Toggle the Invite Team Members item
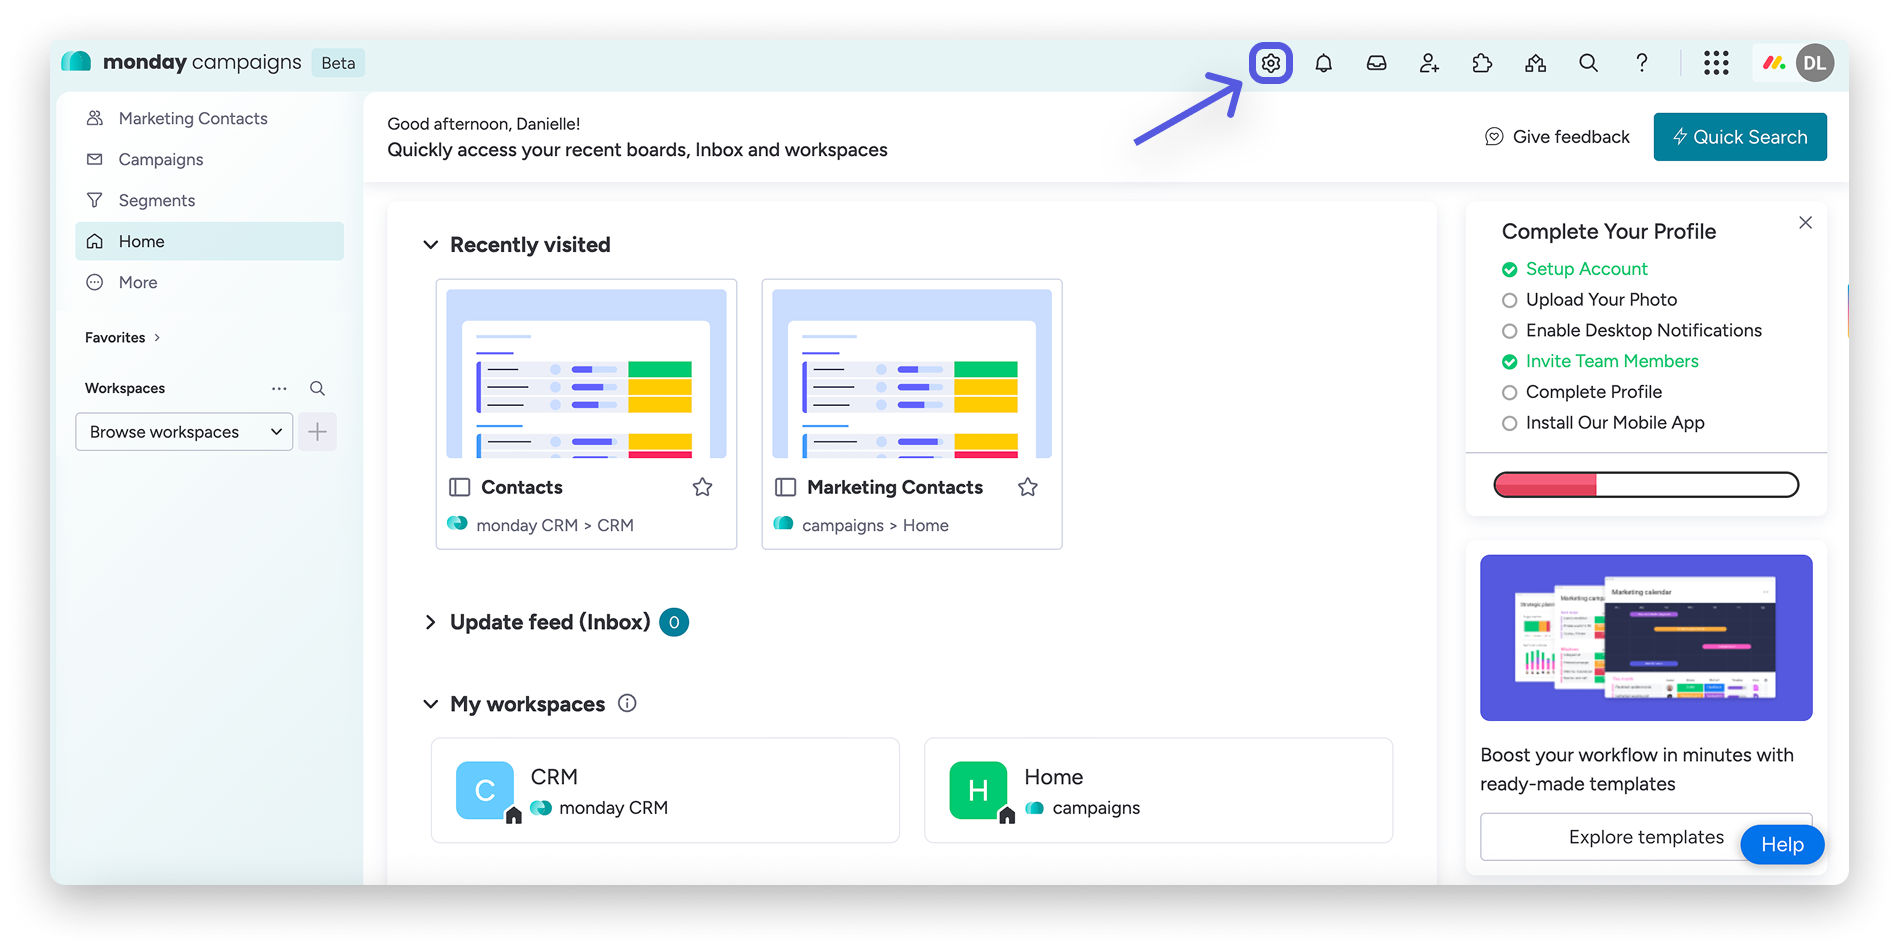The width and height of the screenshot is (1899, 950). [x=1600, y=362]
